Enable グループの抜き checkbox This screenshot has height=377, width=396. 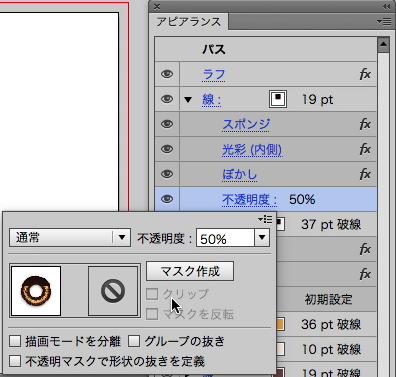tap(134, 341)
